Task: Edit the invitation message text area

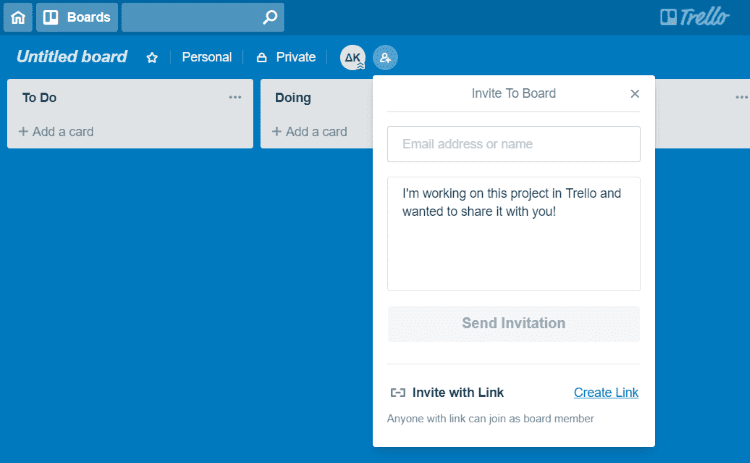Action: (514, 234)
